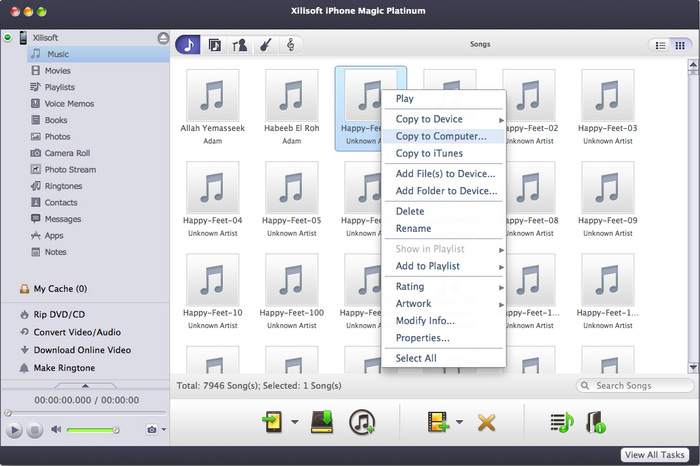Expand Copy to Device submenu
700x466 pixels.
443,119
